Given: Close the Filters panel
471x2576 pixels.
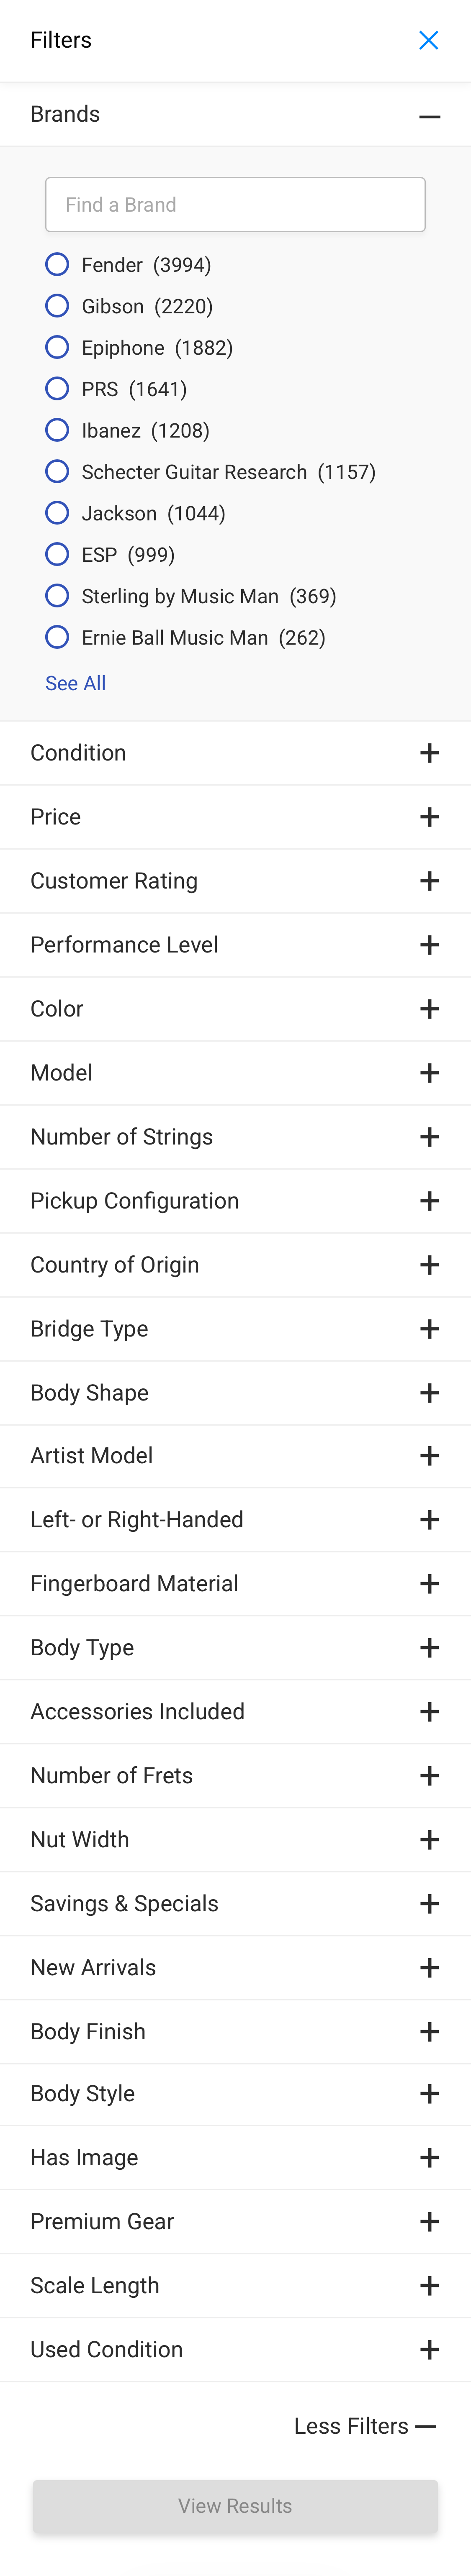Looking at the screenshot, I should pos(430,40).
